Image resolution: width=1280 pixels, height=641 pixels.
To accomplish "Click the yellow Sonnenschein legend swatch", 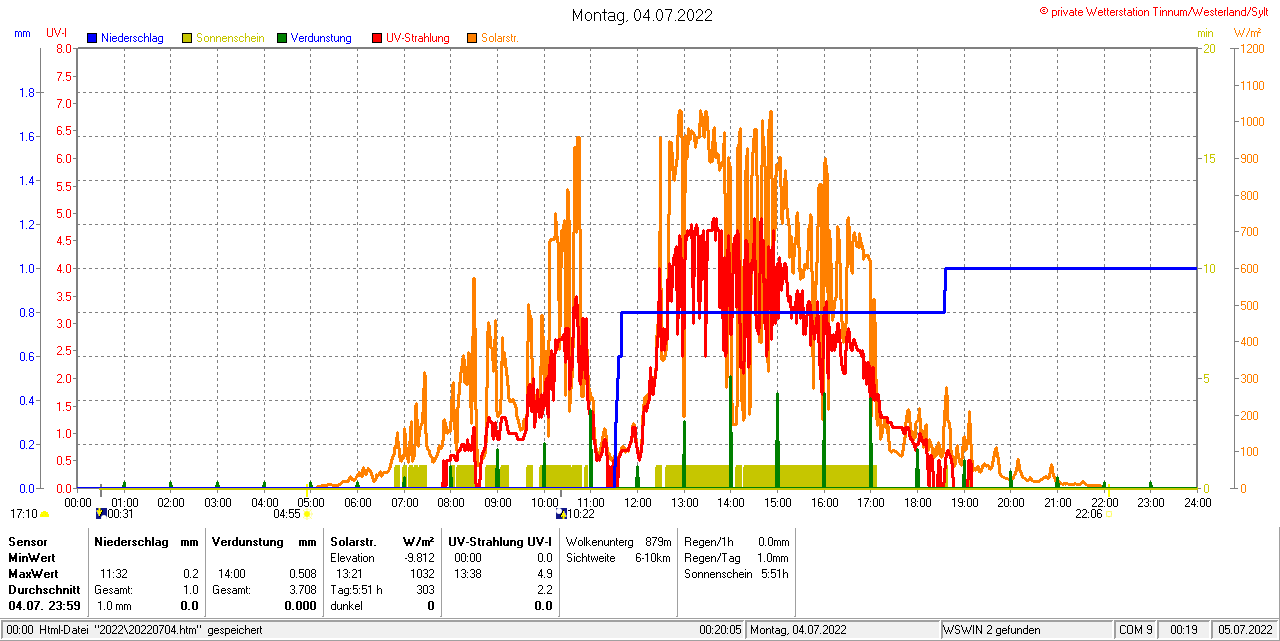I will [x=188, y=38].
